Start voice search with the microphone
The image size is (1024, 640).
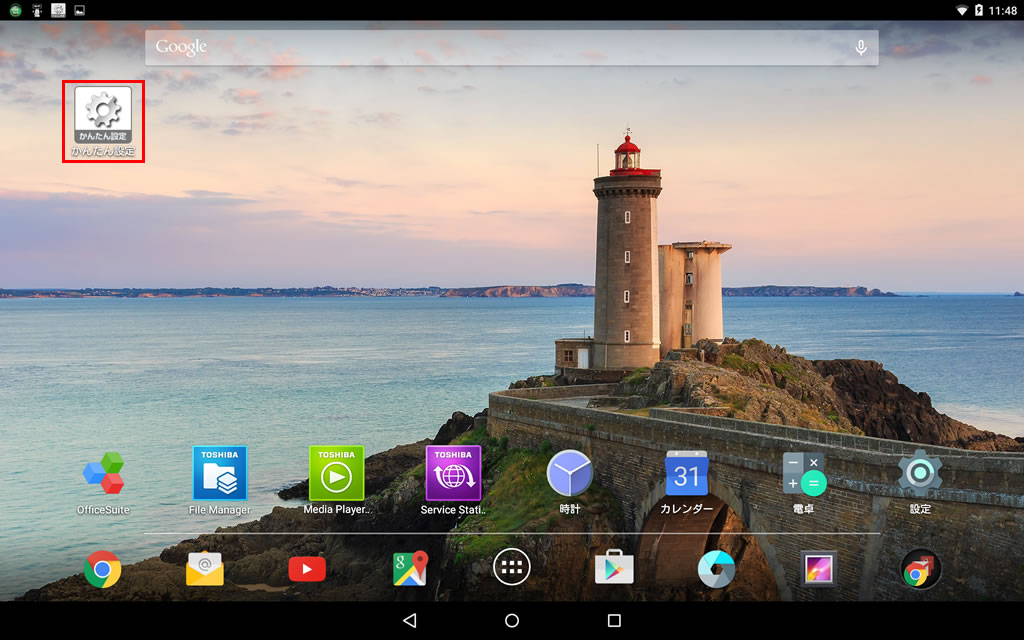860,47
